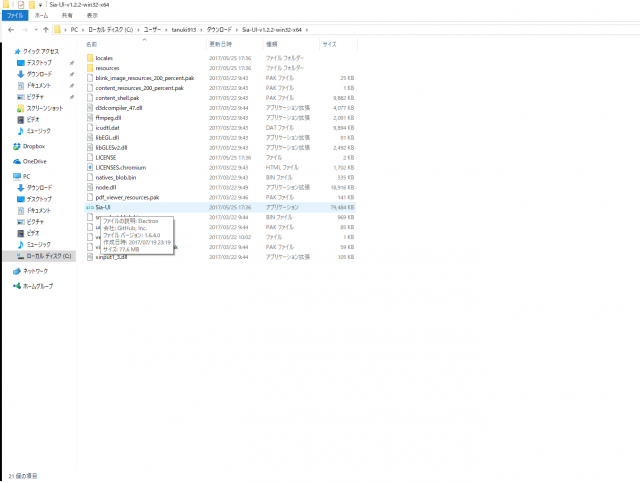This screenshot has height=483, width=640.
Task: Open ドキュメント under Quick access
Action: click(x=39, y=86)
